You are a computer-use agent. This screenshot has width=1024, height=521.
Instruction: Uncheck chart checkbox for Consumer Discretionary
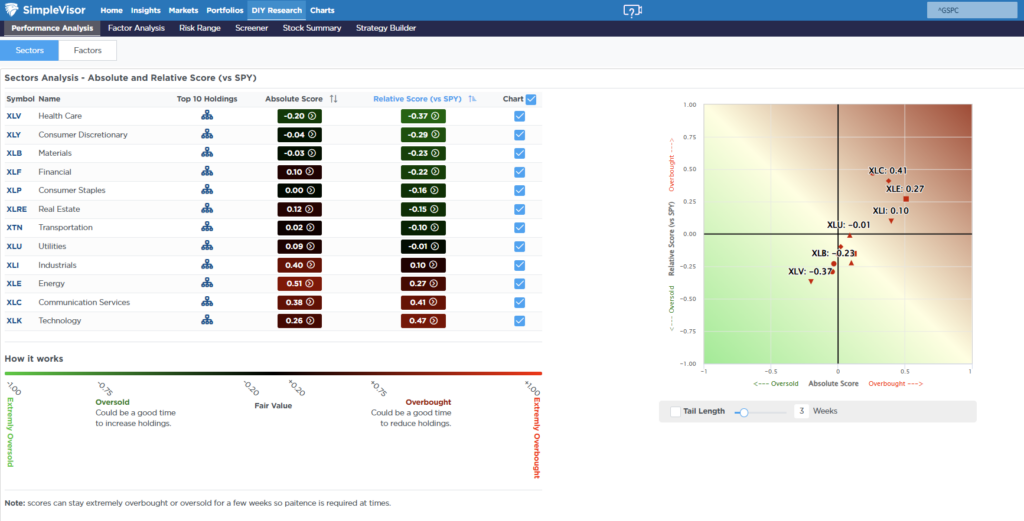[519, 134]
